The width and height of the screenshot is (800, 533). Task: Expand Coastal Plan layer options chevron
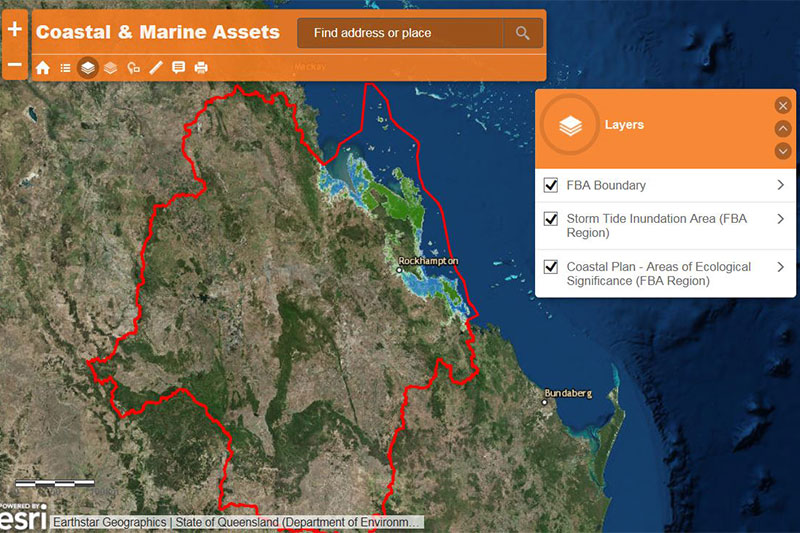coord(780,267)
